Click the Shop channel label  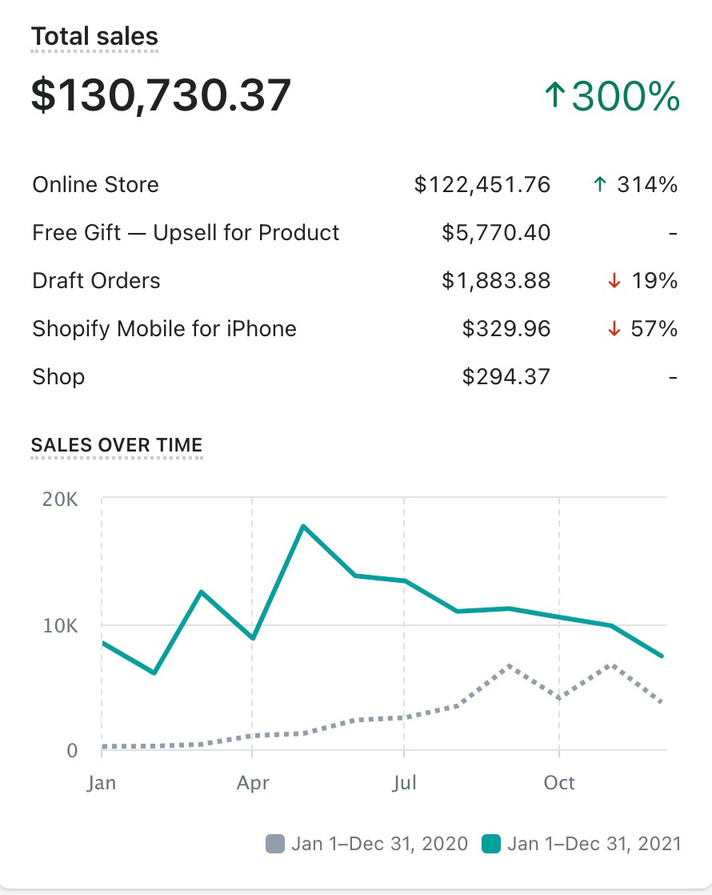click(58, 377)
